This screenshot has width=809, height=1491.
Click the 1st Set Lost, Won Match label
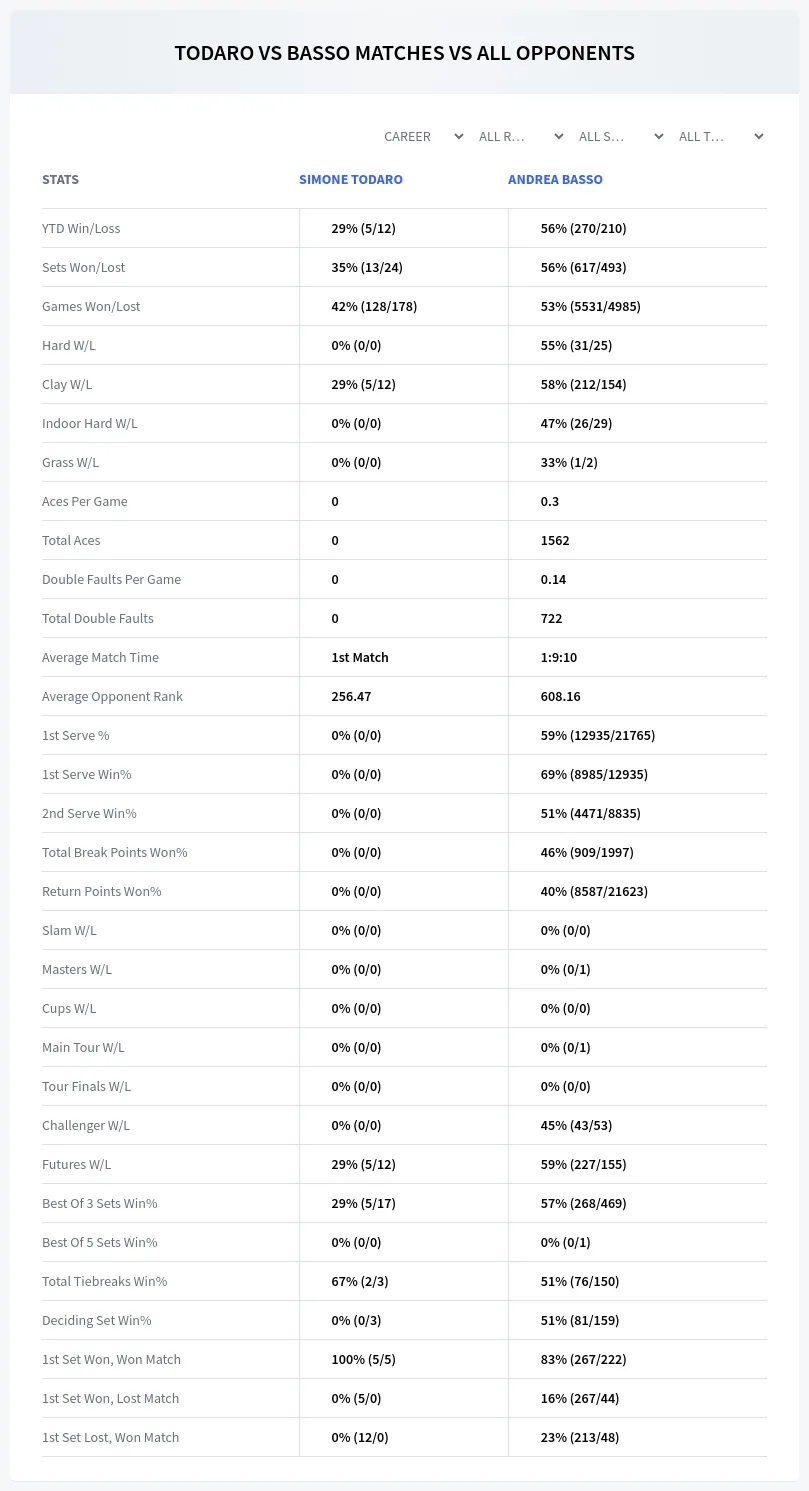pos(111,1437)
